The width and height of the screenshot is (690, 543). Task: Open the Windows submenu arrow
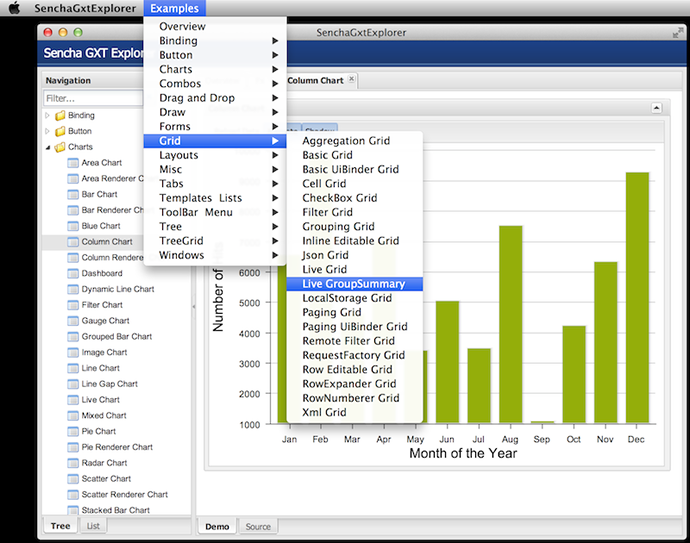coord(275,255)
